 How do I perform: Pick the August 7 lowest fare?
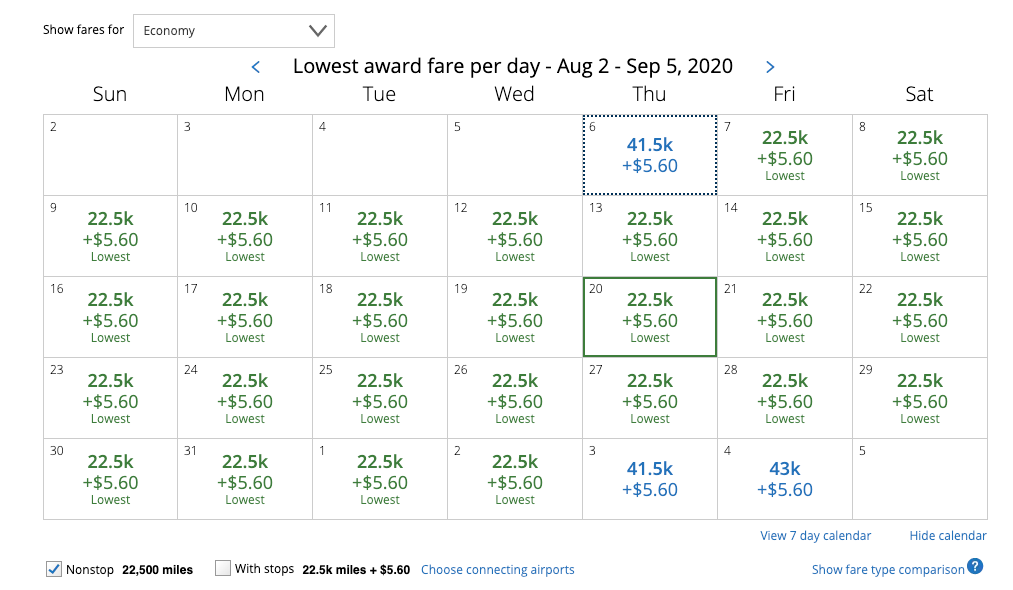pyautogui.click(x=785, y=155)
